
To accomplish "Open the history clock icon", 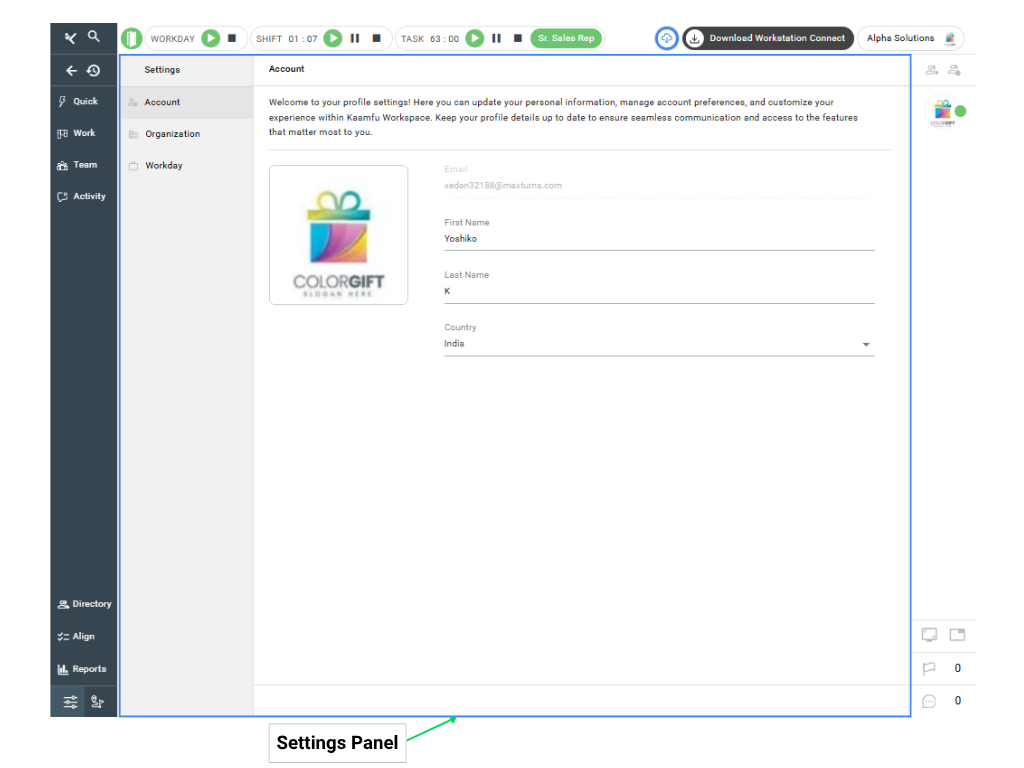I will (x=93, y=71).
